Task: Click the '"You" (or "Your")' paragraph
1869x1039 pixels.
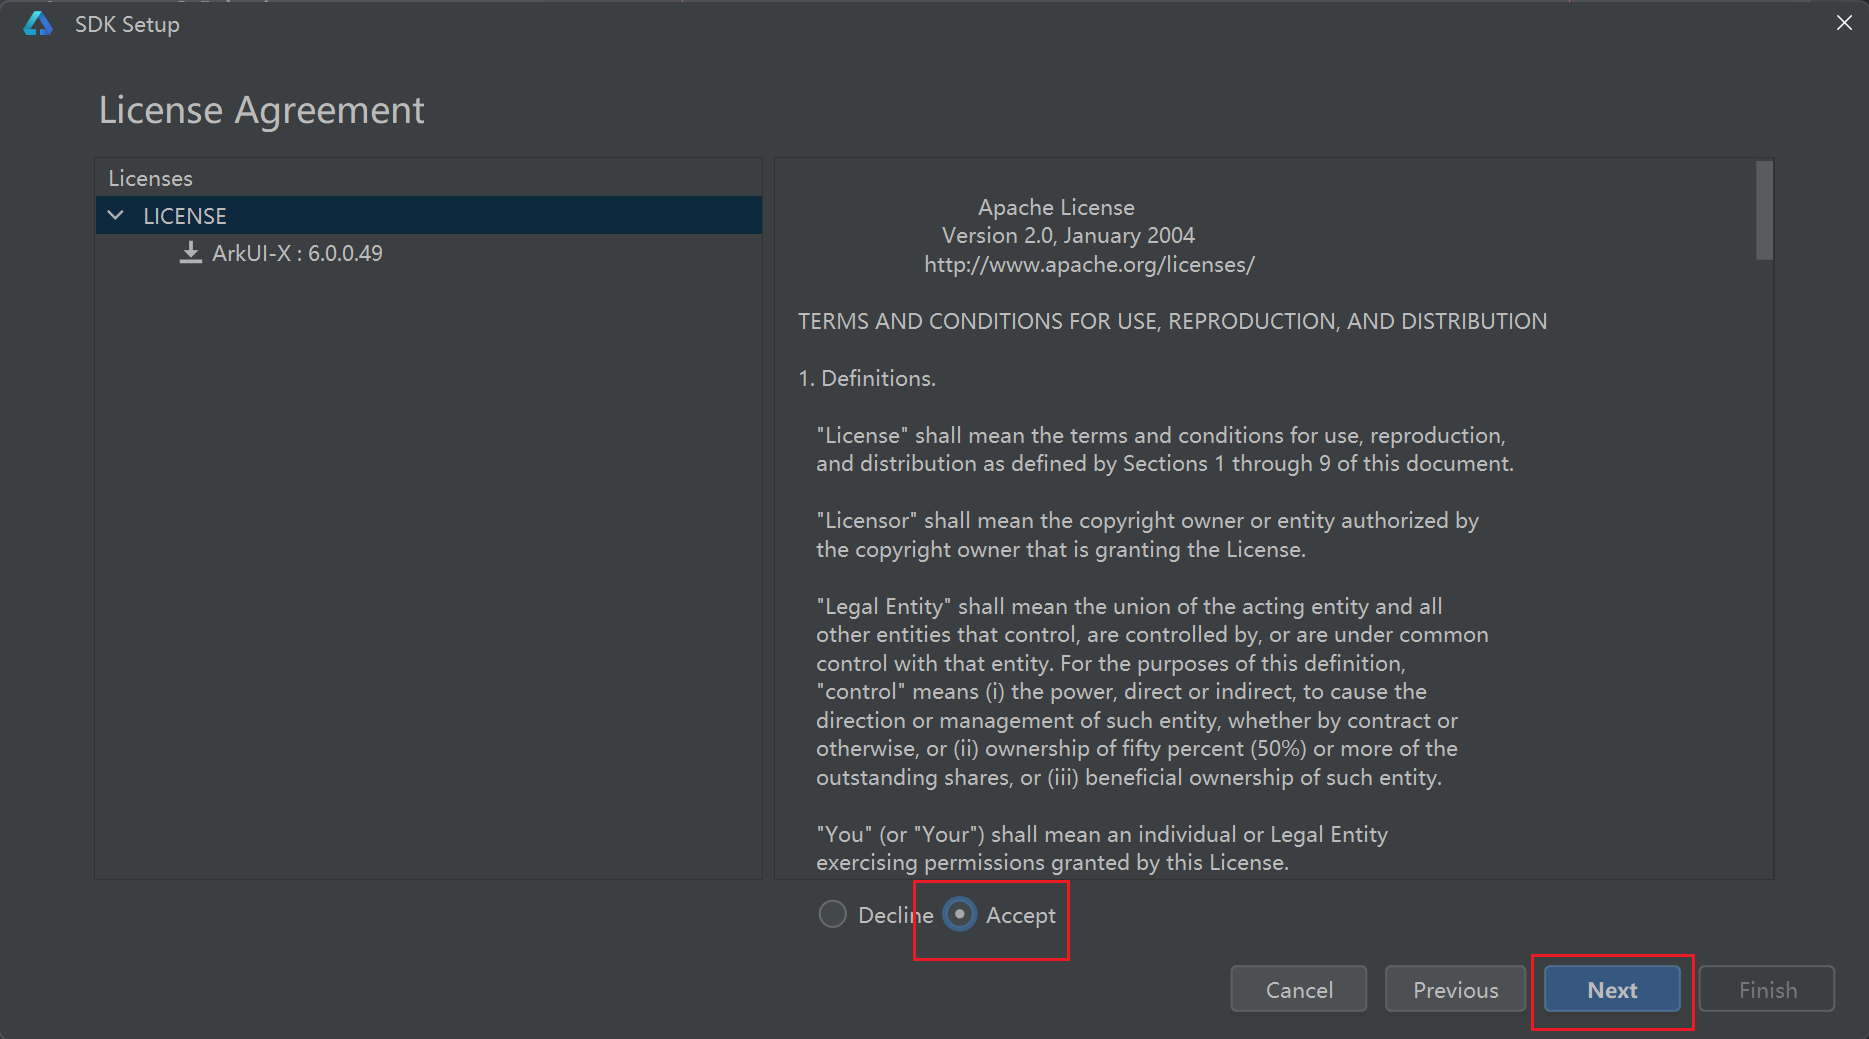Action: (1102, 848)
